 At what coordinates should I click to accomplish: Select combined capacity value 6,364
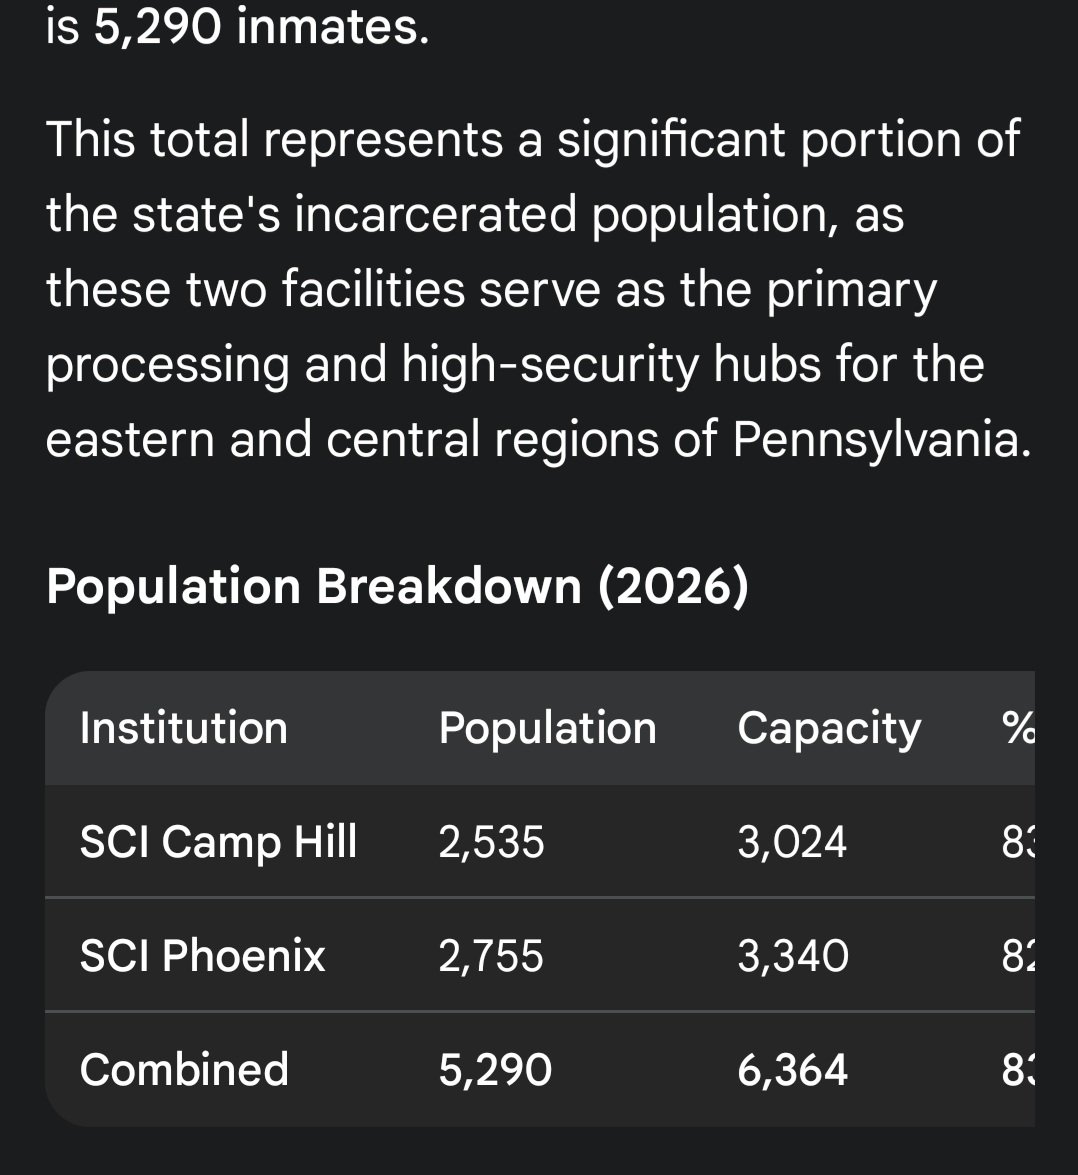(x=793, y=1070)
